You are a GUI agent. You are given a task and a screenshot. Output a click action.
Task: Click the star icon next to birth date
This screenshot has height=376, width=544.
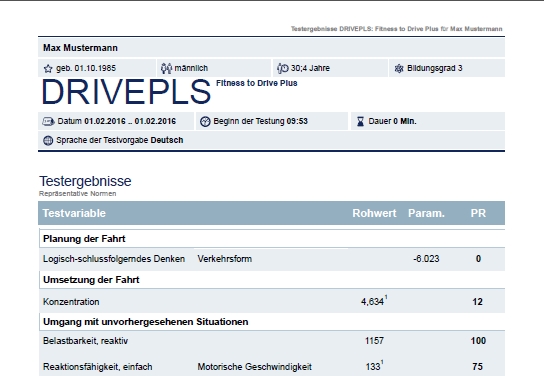tap(48, 68)
